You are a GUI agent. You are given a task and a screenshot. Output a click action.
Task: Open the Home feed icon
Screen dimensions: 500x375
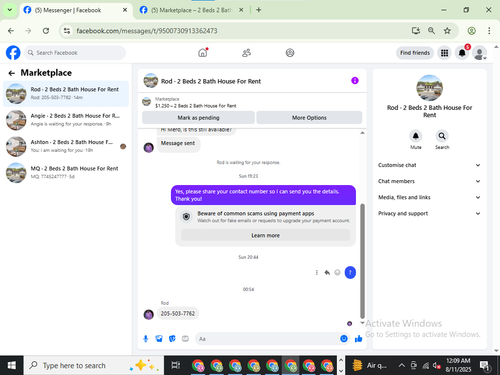click(203, 53)
